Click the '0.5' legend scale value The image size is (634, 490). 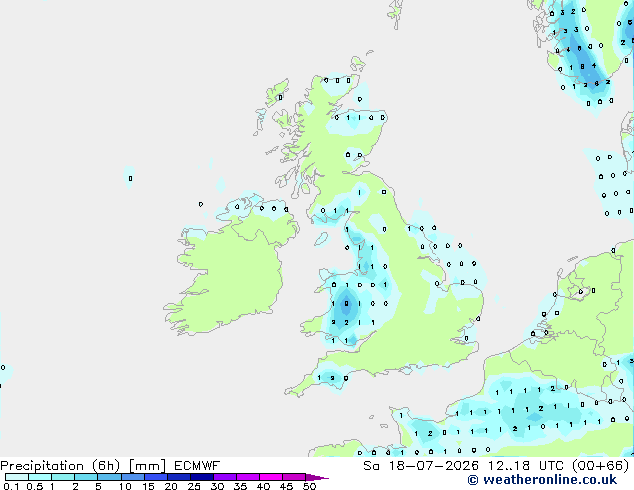tap(35, 486)
